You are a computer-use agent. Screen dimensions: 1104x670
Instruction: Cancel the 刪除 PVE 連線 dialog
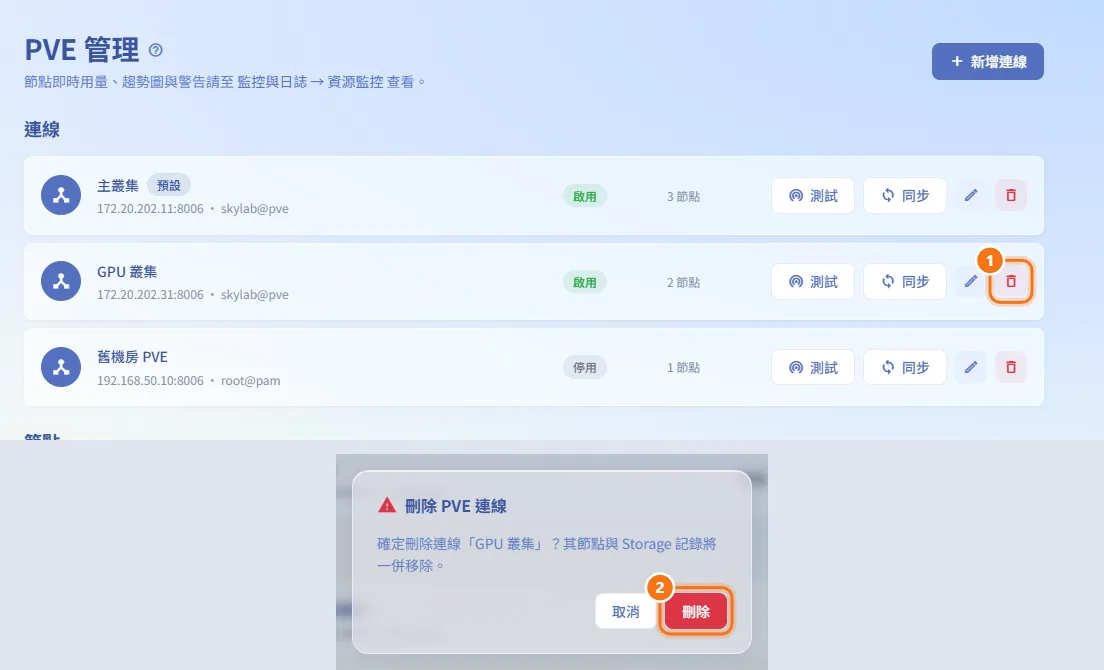coord(625,612)
